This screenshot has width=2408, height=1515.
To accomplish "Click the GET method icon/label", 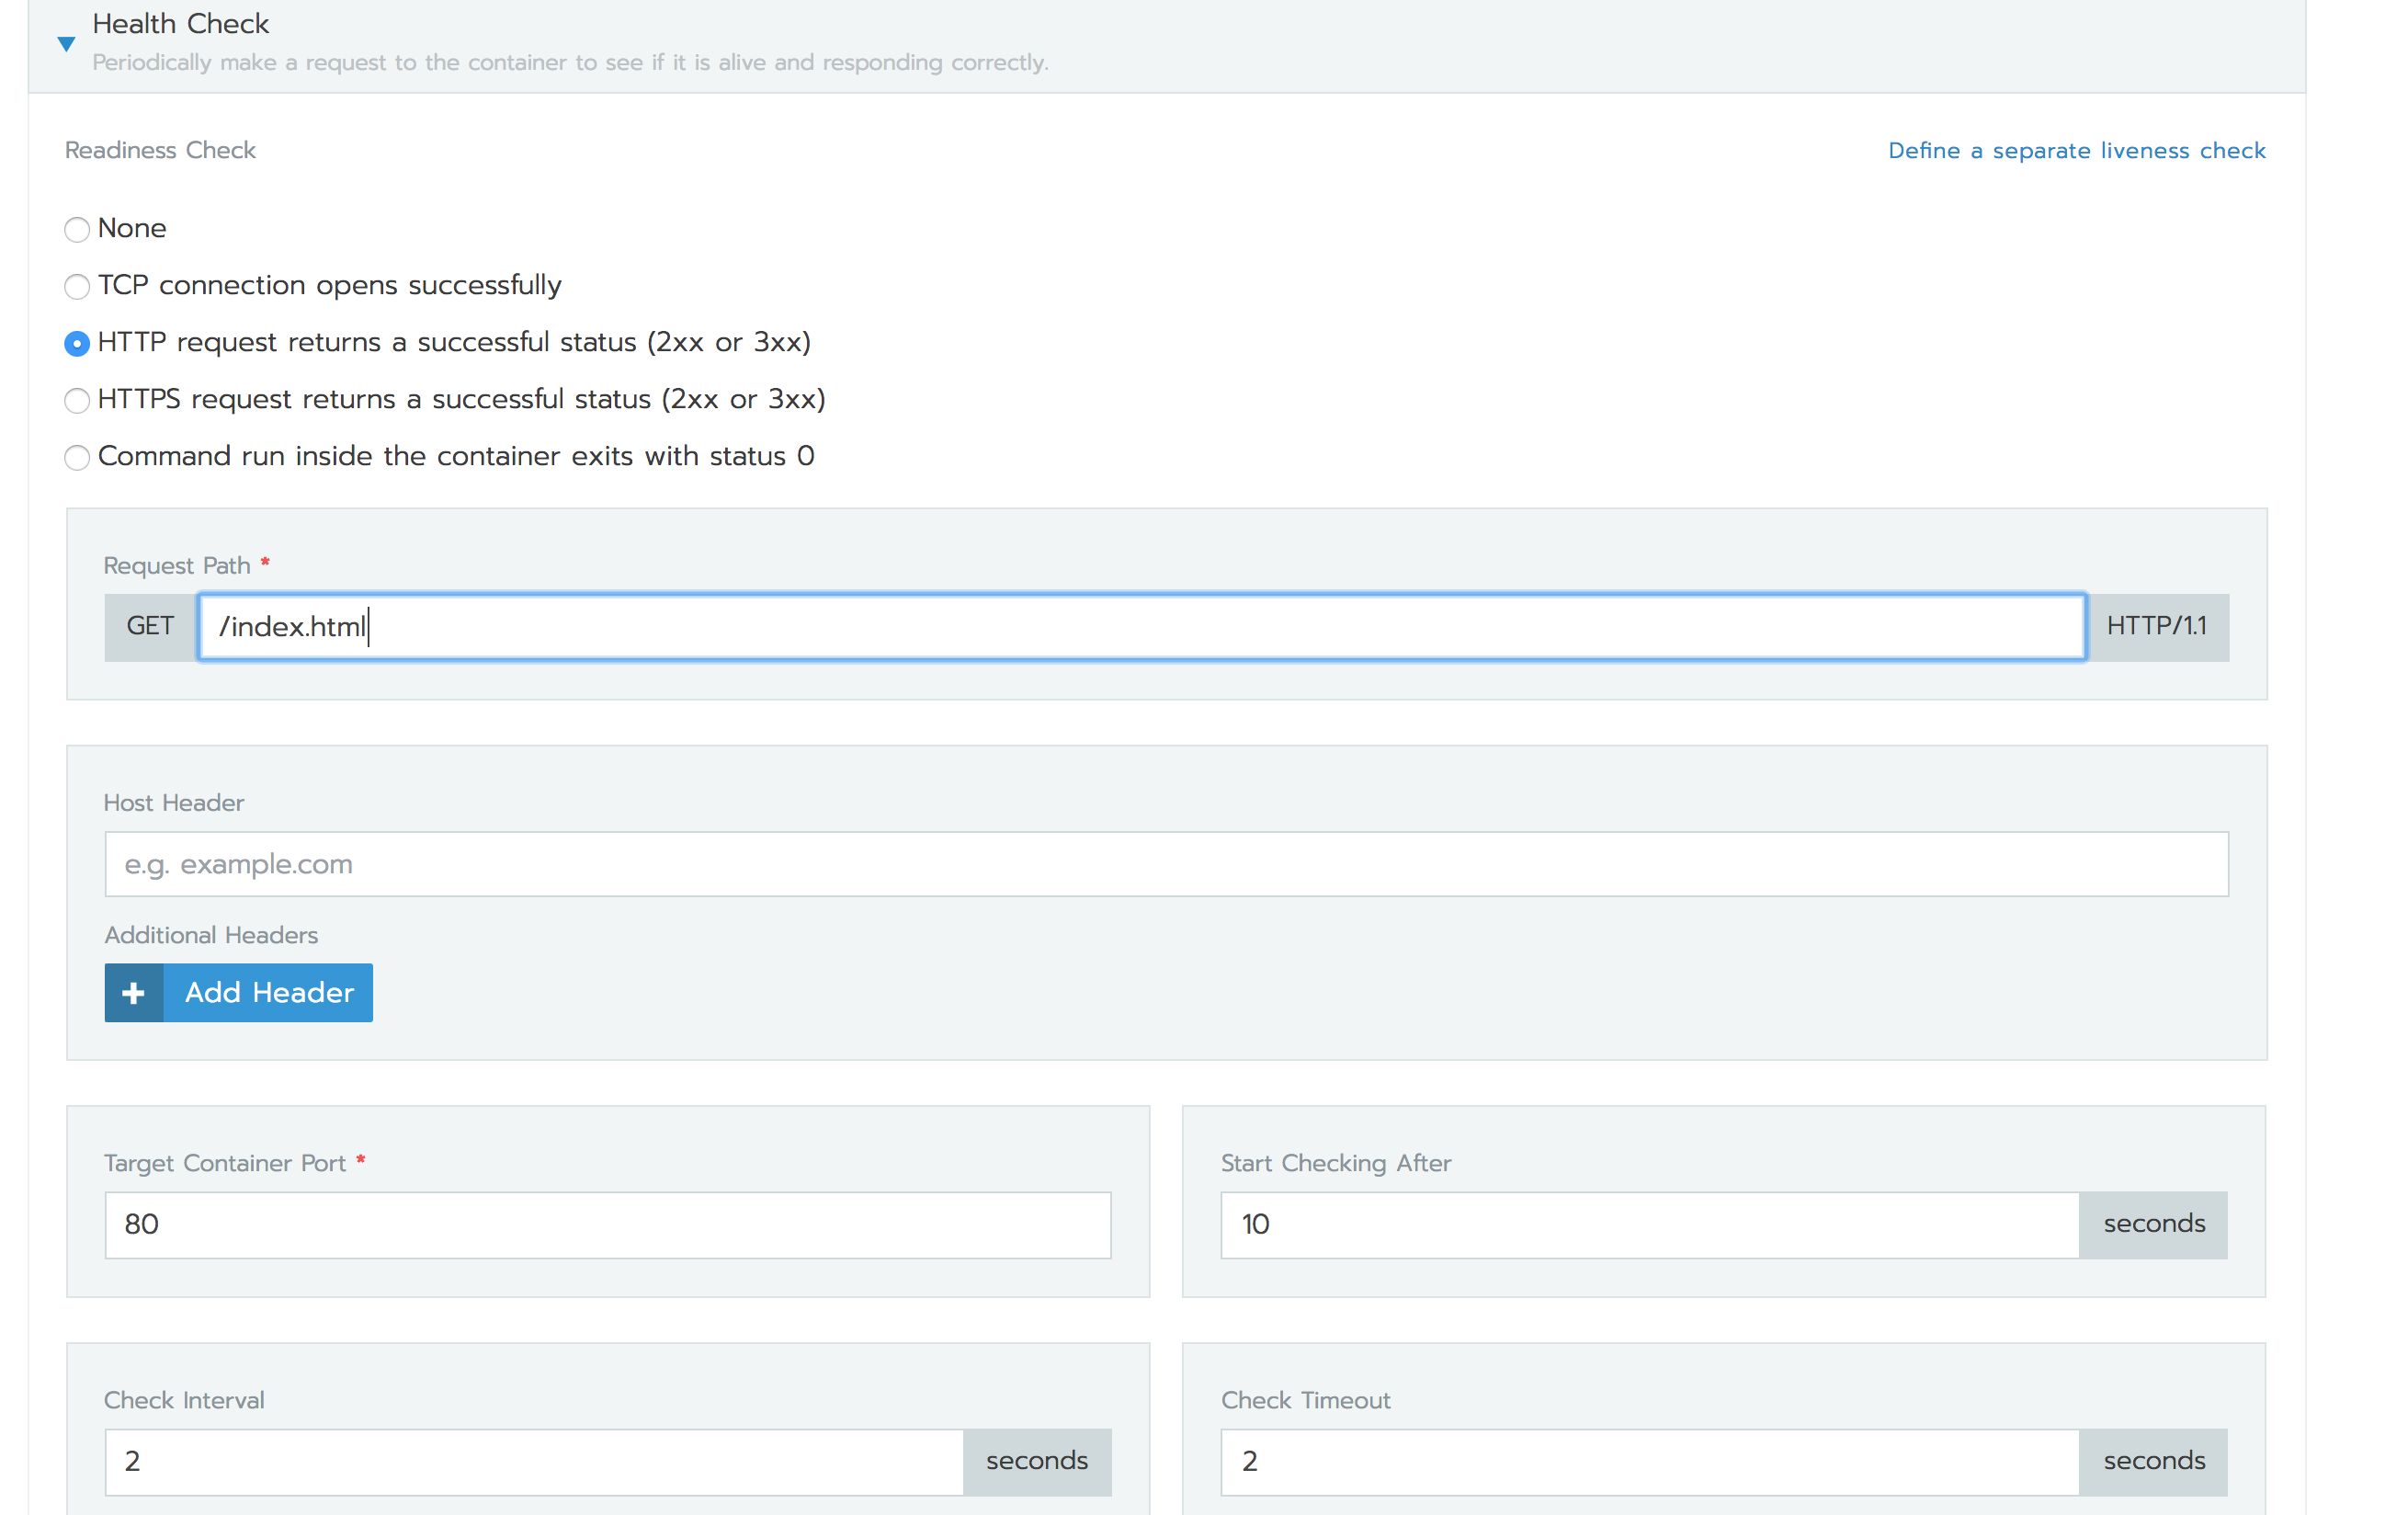I will pyautogui.click(x=148, y=625).
